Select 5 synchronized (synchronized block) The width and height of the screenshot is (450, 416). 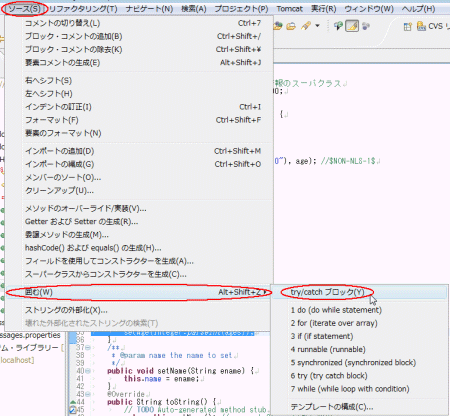click(360, 363)
